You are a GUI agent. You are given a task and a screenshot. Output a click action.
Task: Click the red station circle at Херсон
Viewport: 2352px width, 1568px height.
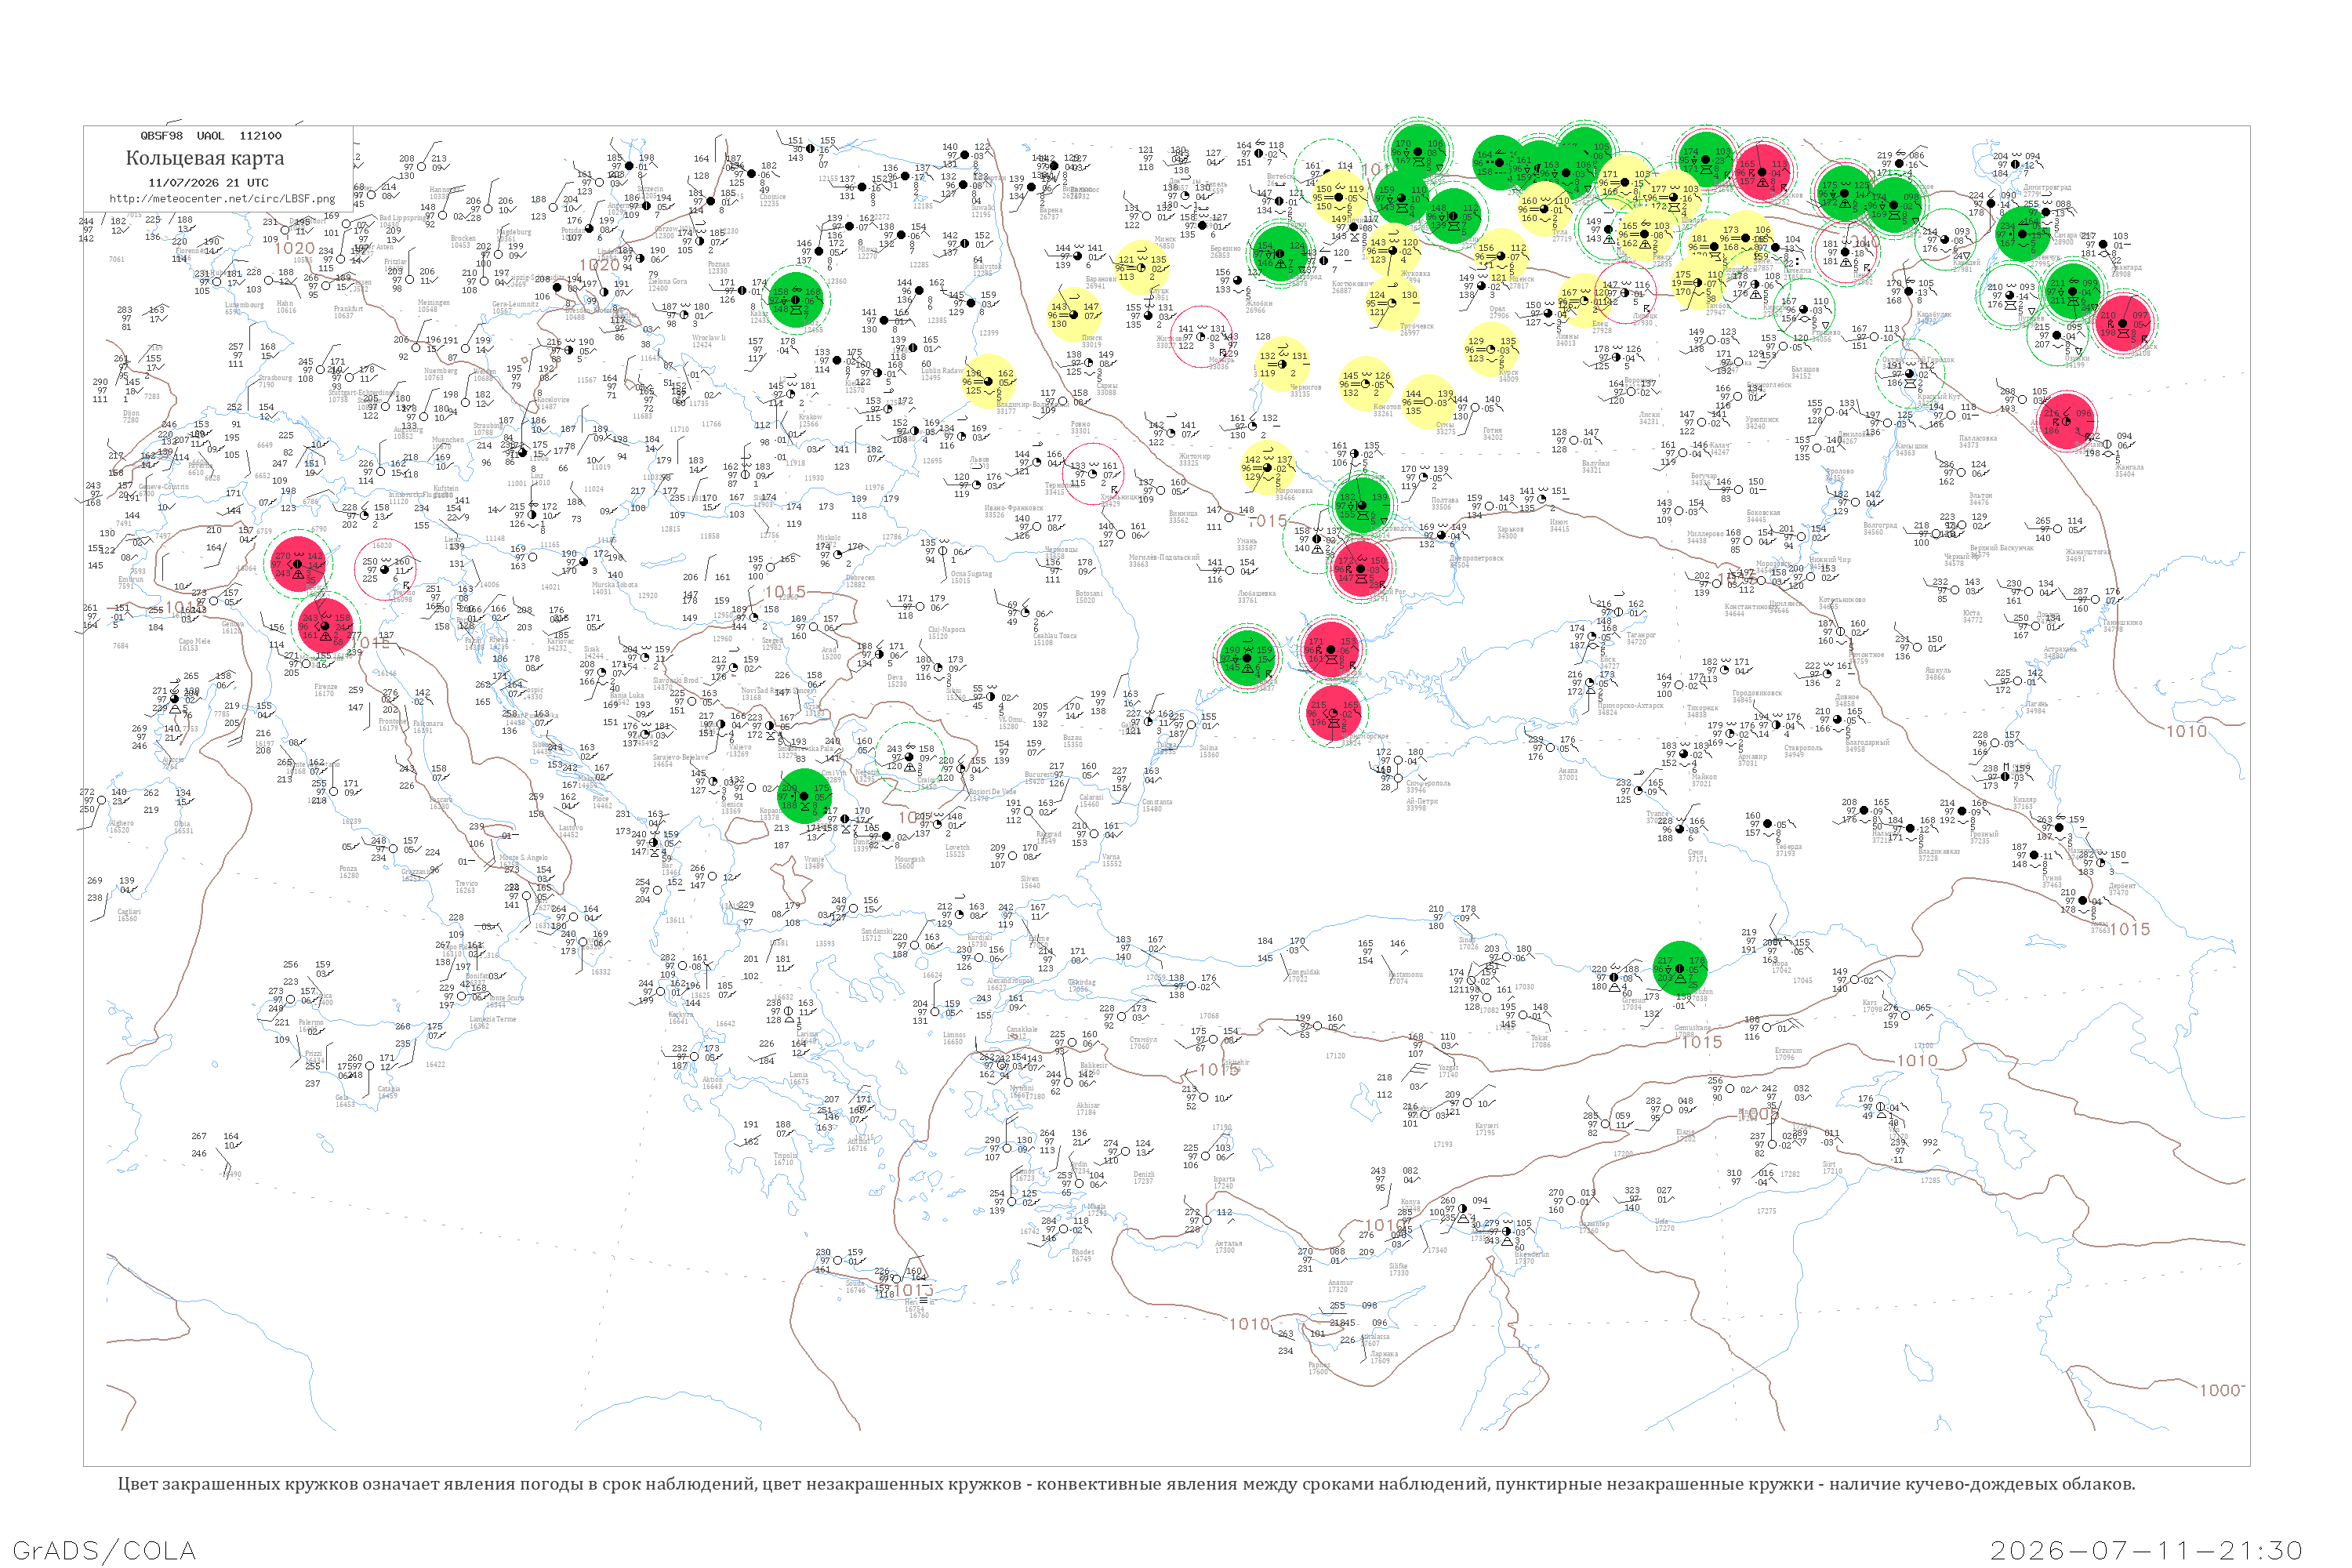[x=1332, y=649]
